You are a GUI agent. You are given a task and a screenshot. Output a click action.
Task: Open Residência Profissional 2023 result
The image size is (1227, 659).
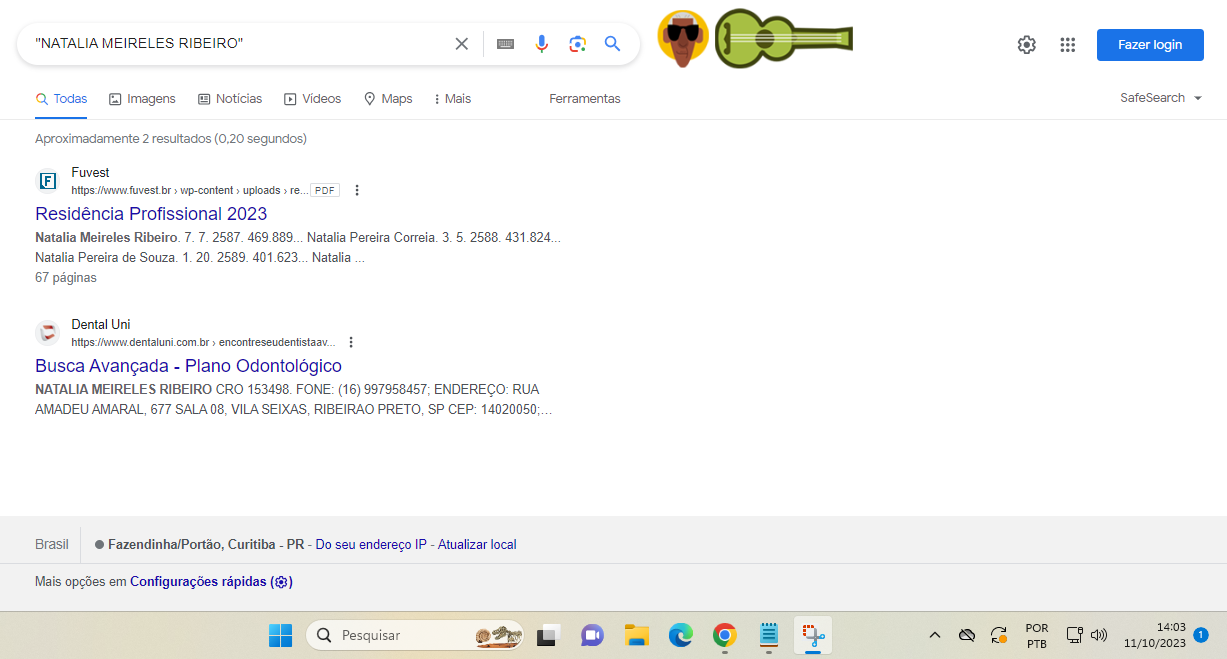tap(151, 214)
